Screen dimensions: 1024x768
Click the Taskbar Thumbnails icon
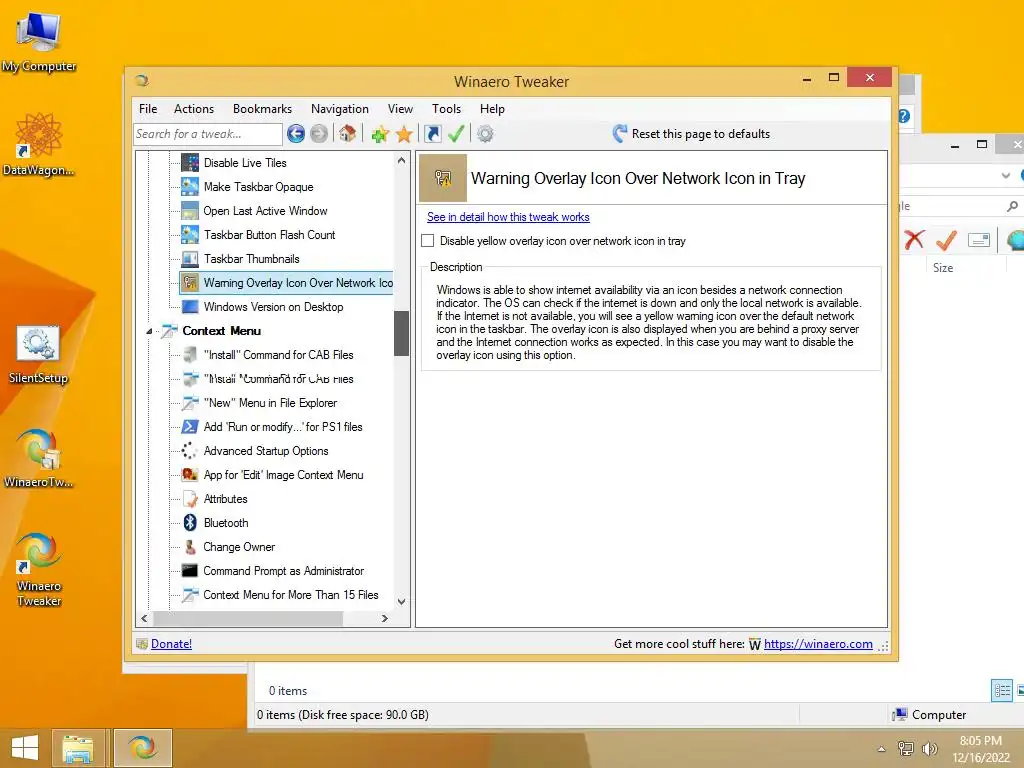click(189, 259)
